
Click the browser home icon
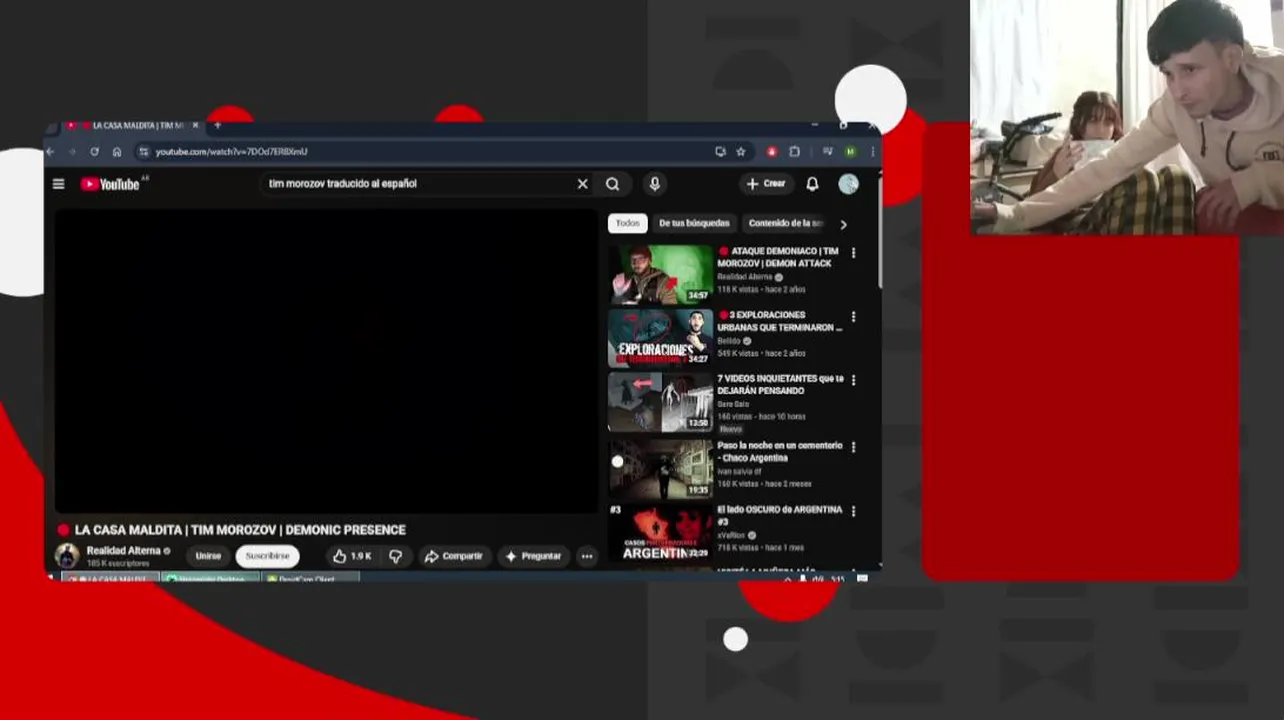(x=117, y=152)
